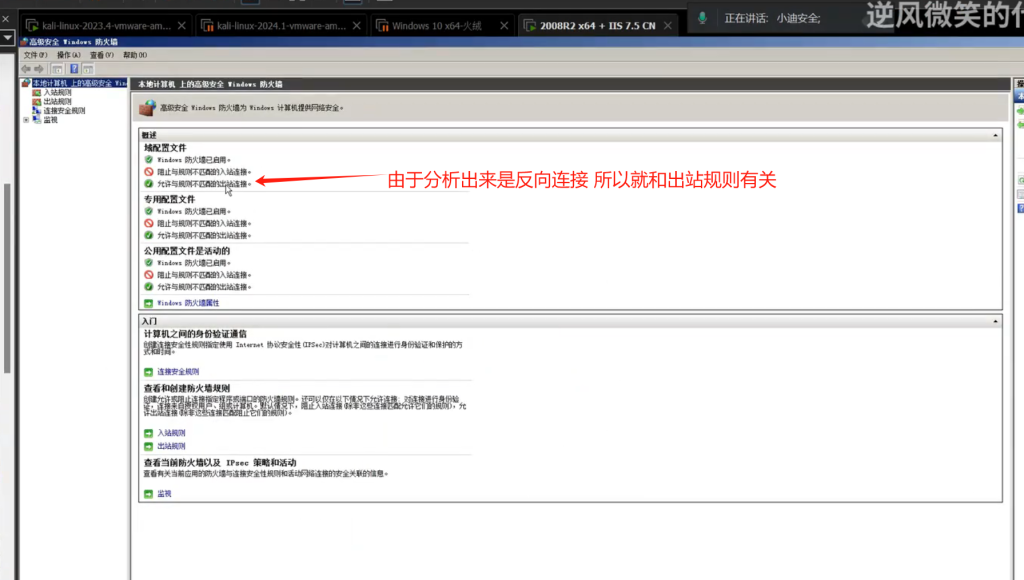This screenshot has width=1024, height=580.
Task: Open the 出站规则 link in the 入门 section
Action: pyautogui.click(x=171, y=446)
